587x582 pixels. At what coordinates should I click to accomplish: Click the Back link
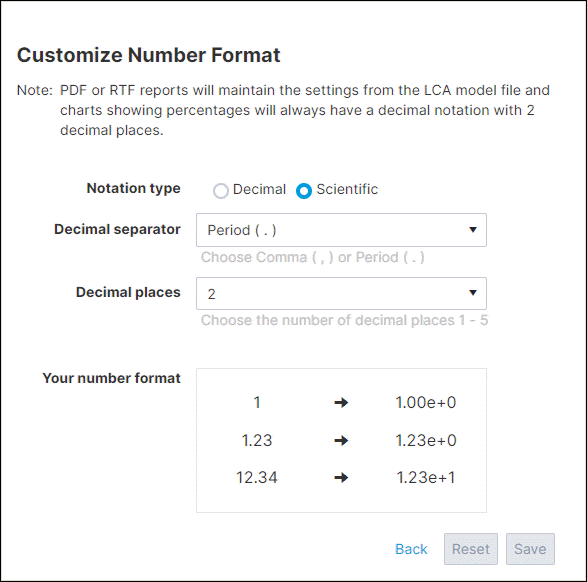tap(411, 549)
